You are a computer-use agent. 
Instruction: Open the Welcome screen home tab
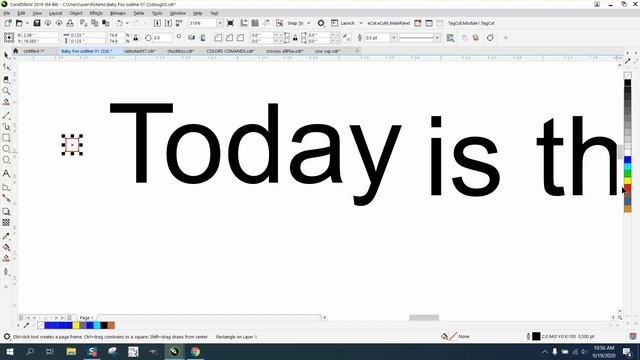[16, 51]
